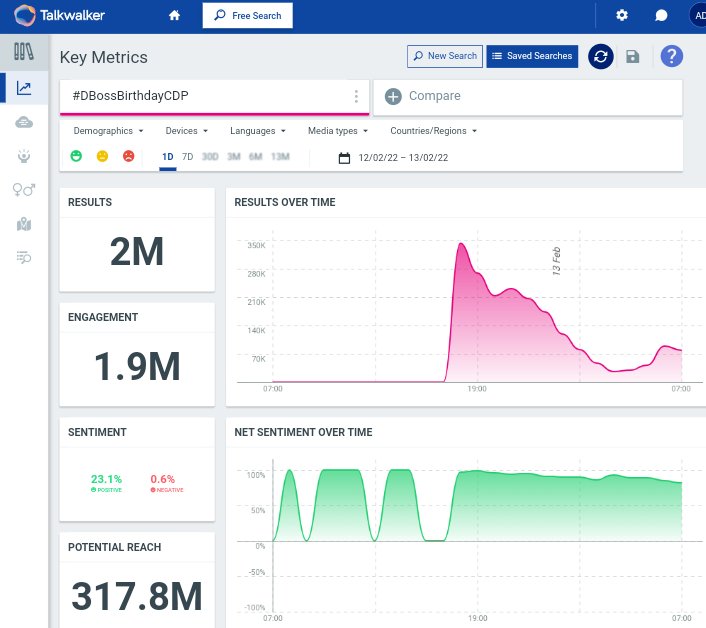706x628 pixels.
Task: Filter by neutral yellow face
Action: (102, 156)
